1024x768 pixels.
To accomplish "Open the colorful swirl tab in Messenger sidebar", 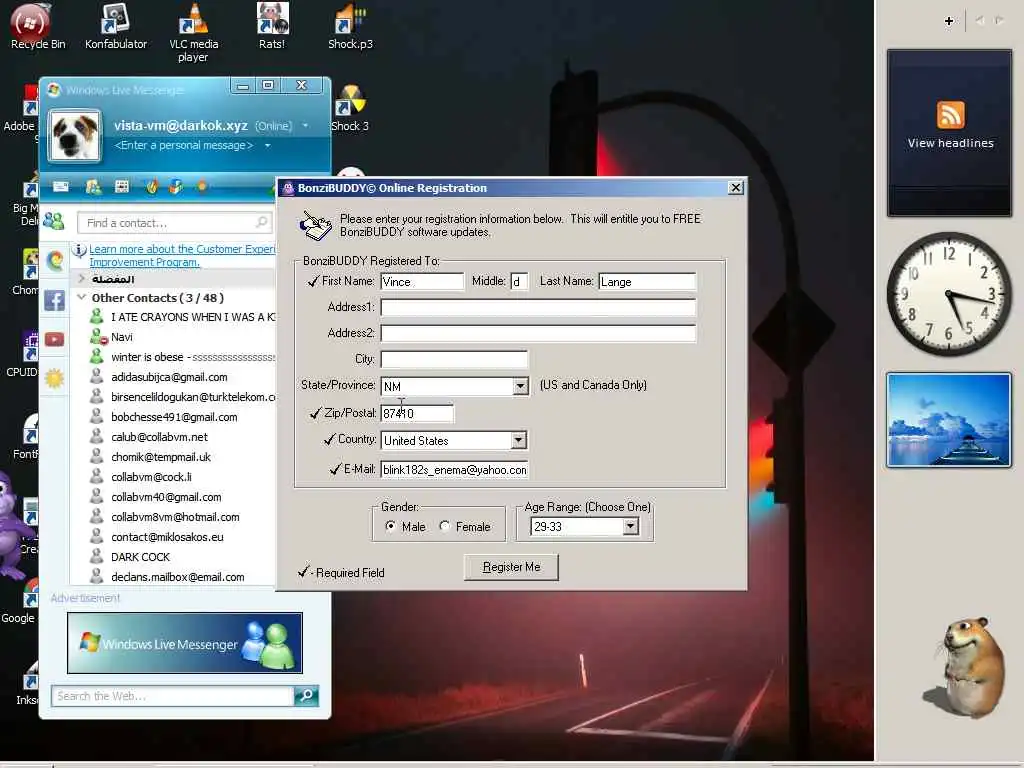I will (55, 261).
